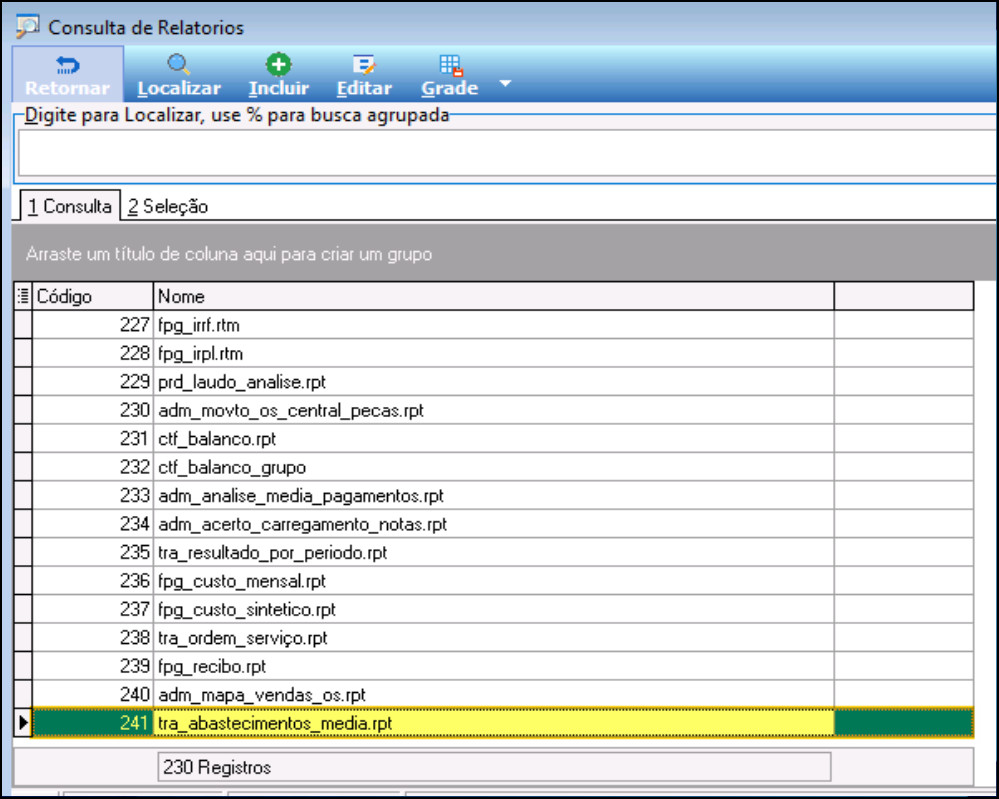The height and width of the screenshot is (799, 999).
Task: Click the green Incluir plus icon
Action: [278, 64]
